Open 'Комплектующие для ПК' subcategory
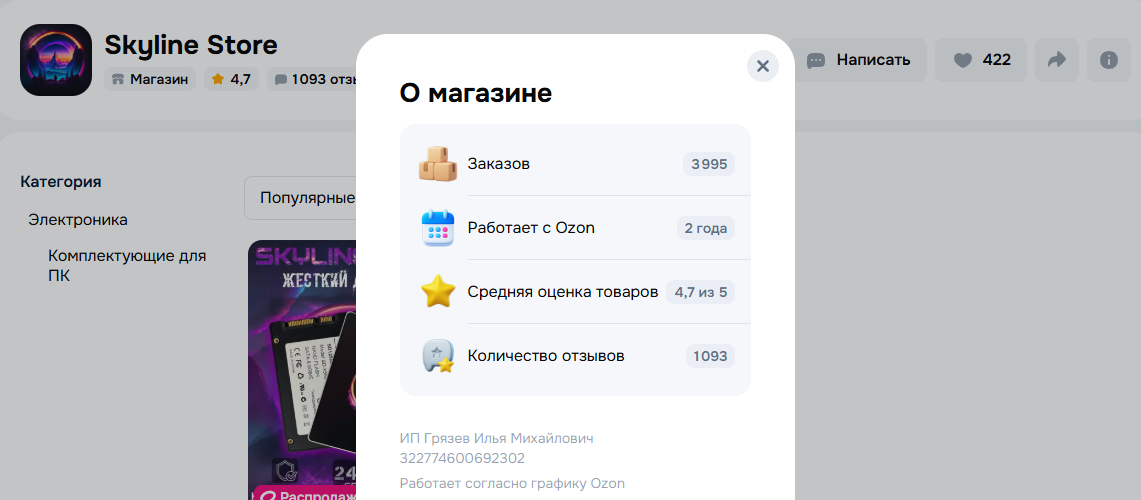Image resolution: width=1141 pixels, height=500 pixels. pos(127,265)
